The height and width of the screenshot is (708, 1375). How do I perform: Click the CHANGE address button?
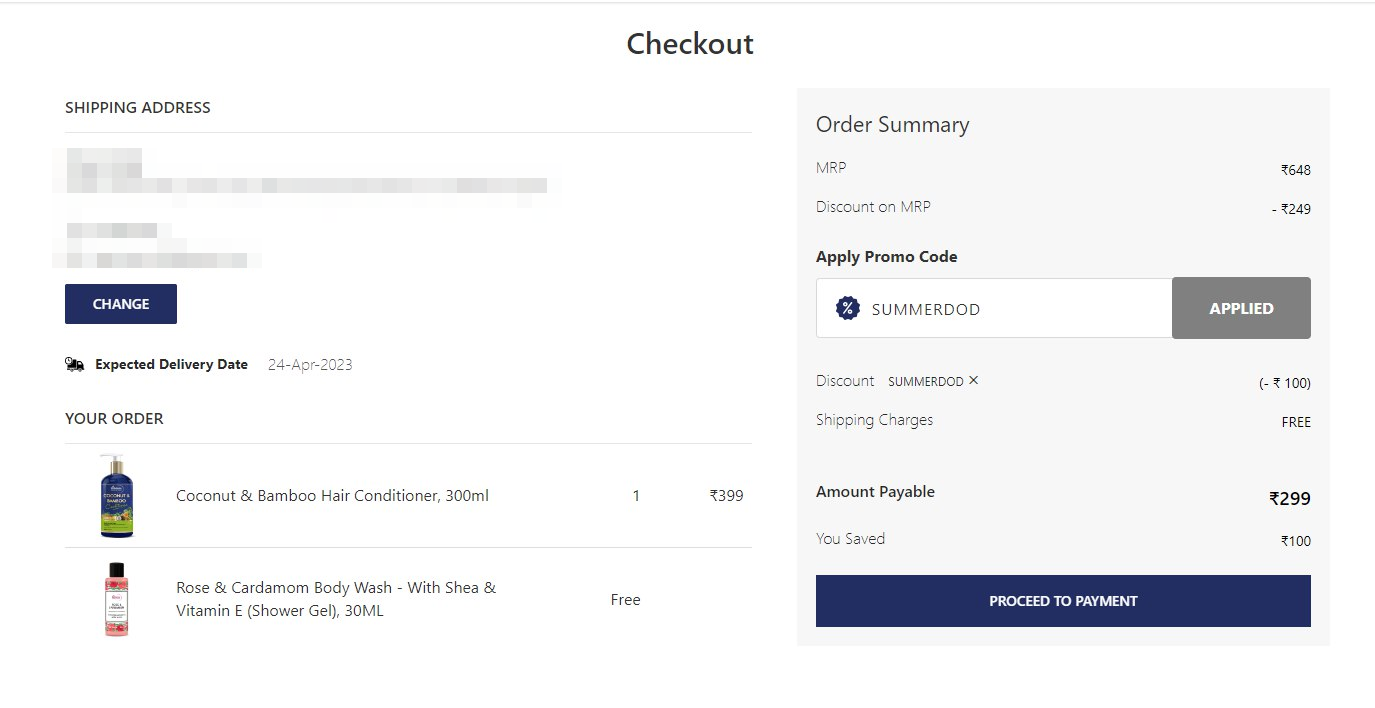(121, 304)
